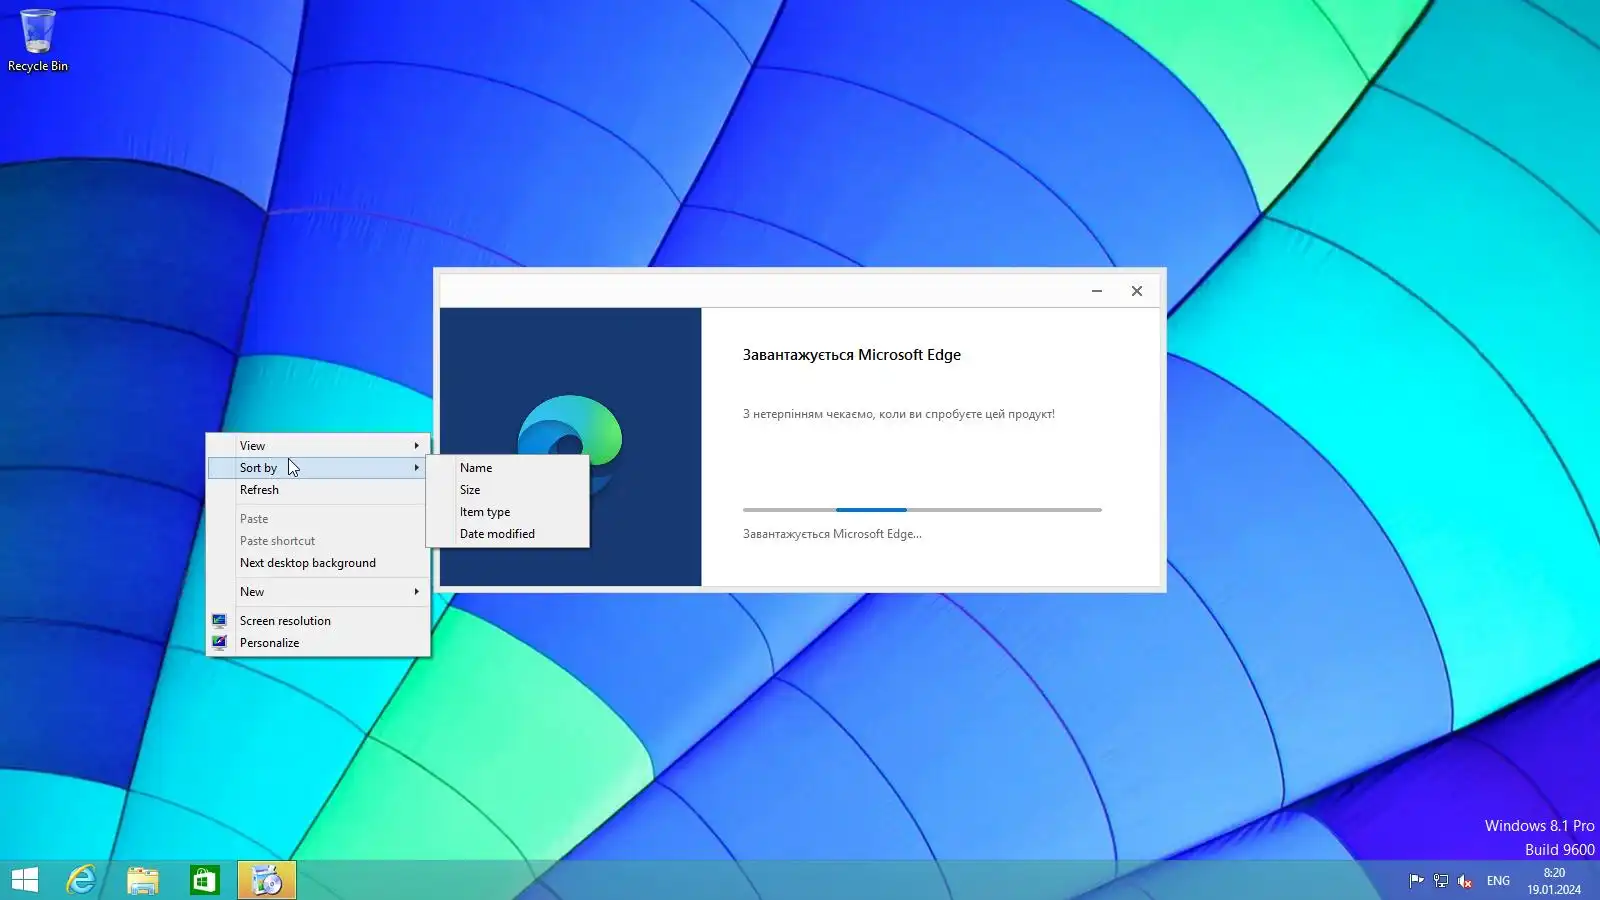Open Action Center flag in system tray
1600x900 pixels.
pyautogui.click(x=1416, y=881)
